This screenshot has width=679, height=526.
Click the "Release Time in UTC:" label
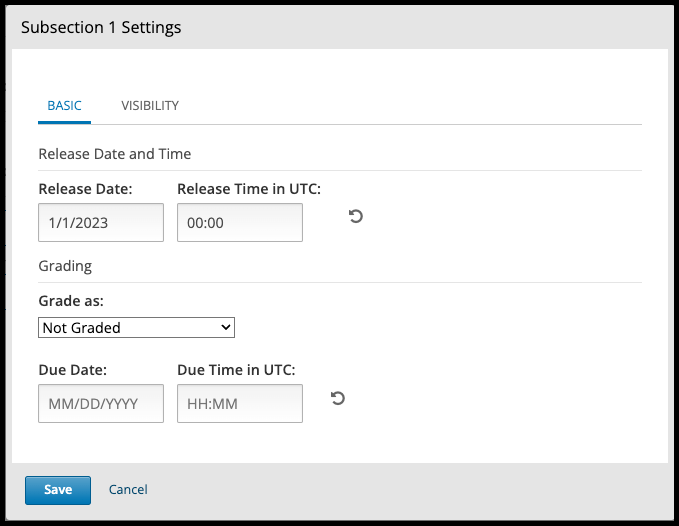[249, 188]
